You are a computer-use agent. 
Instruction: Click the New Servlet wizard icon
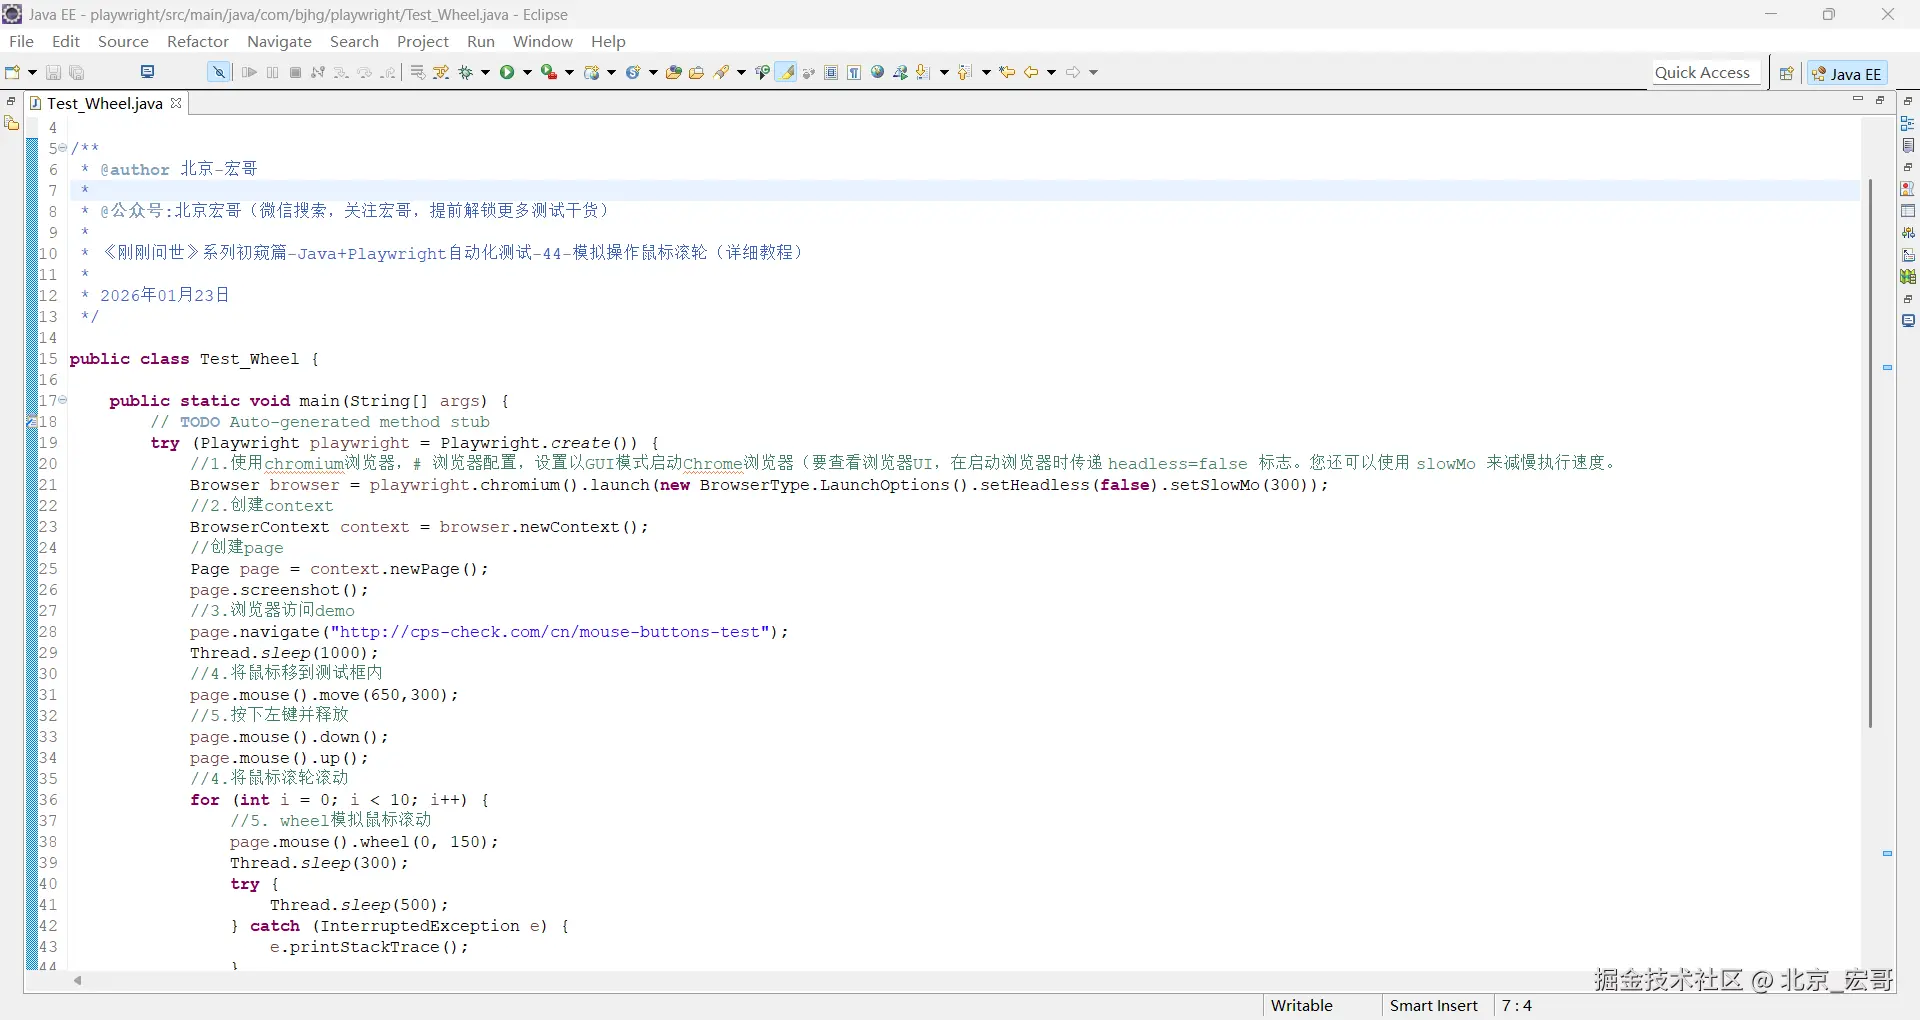point(633,72)
